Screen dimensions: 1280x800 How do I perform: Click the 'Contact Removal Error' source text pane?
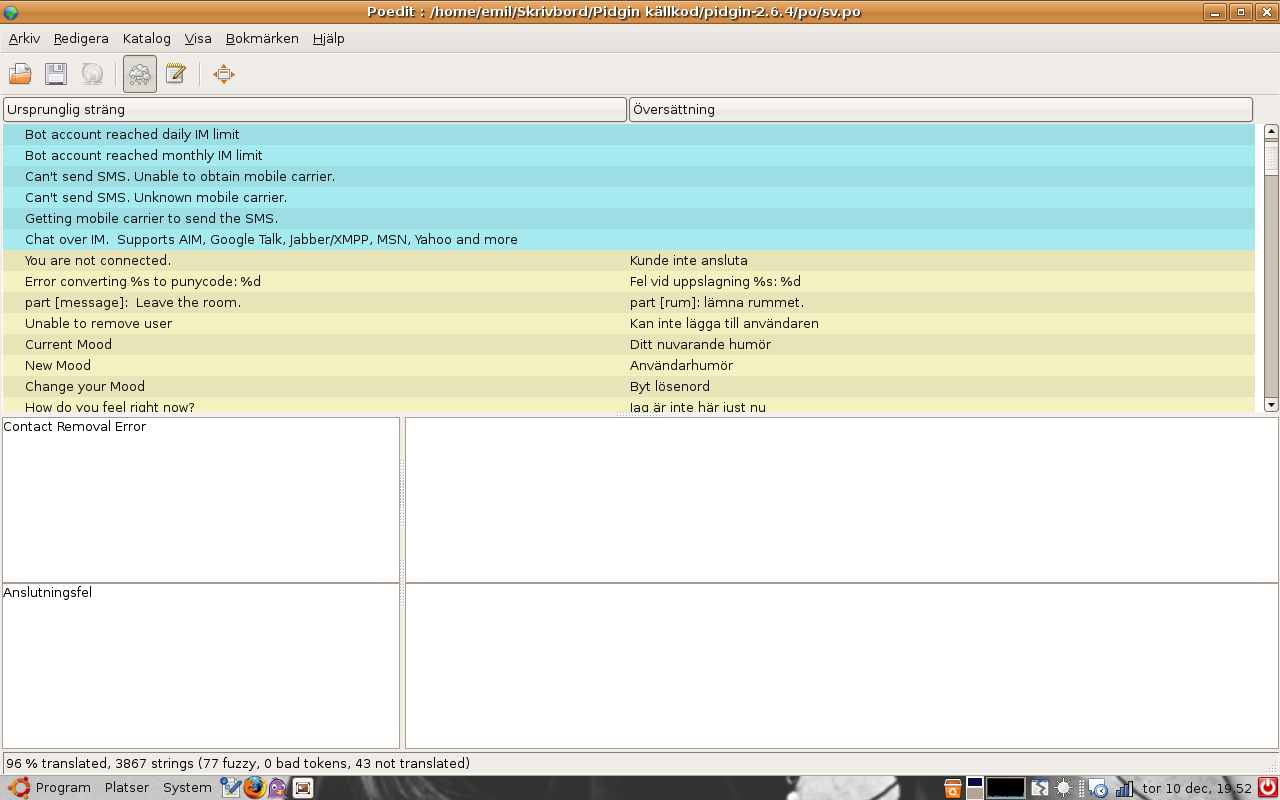(201, 499)
